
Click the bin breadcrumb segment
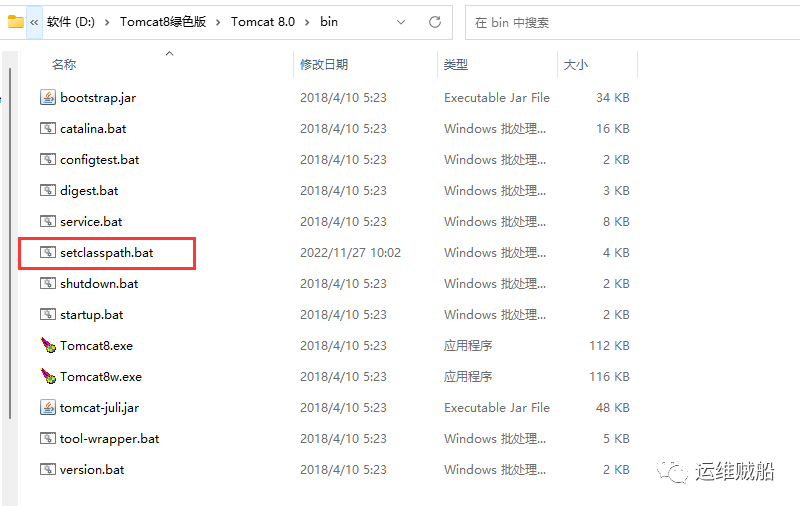point(329,22)
